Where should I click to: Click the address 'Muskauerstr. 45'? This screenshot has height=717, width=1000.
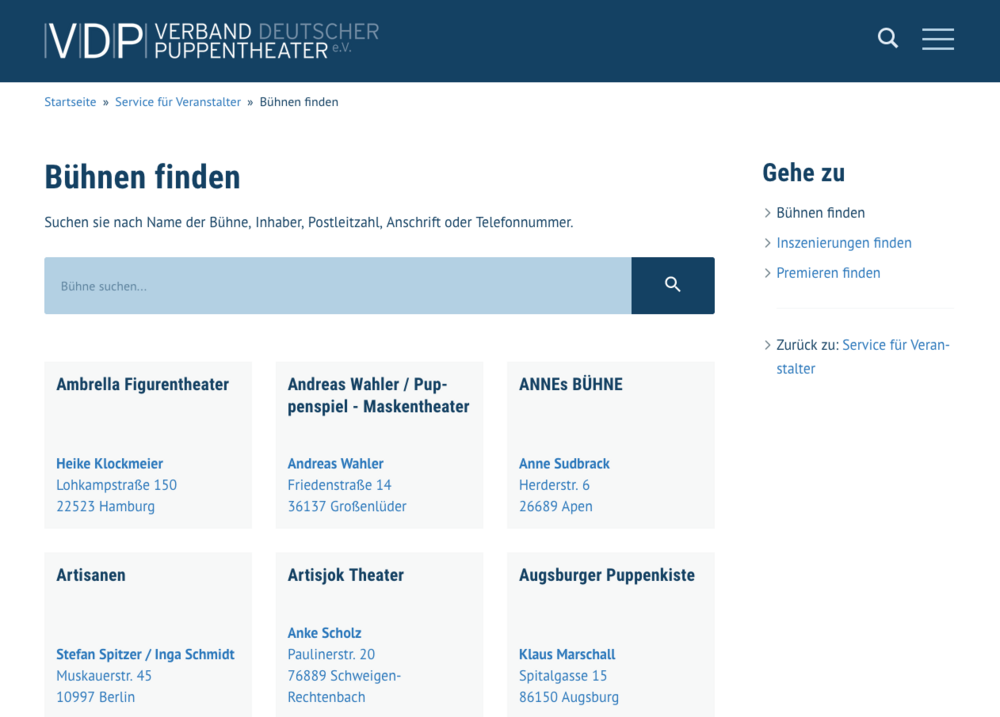click(104, 676)
